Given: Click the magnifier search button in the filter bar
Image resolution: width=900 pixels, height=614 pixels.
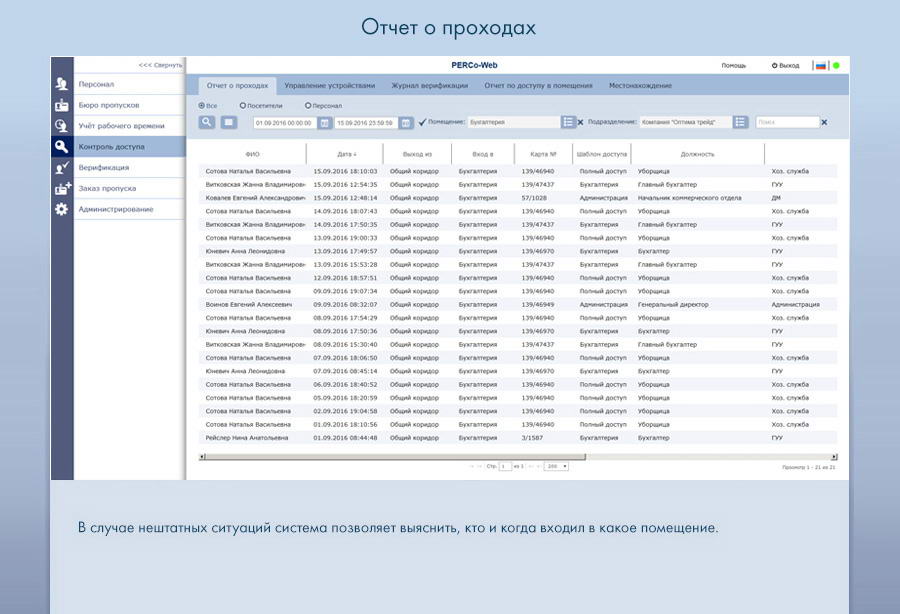Looking at the screenshot, I should coord(207,122).
